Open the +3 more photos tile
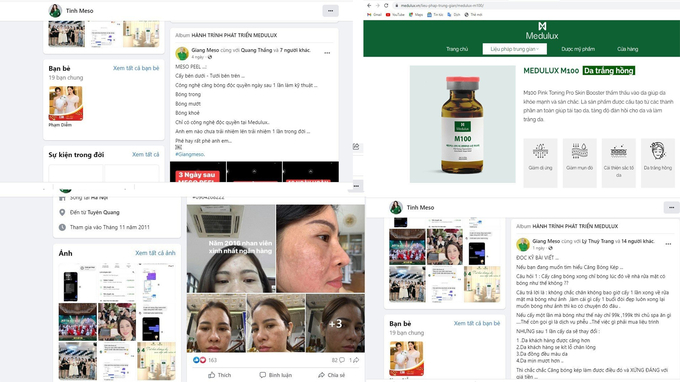Image resolution: width=680 pixels, height=382 pixels. coord(335,323)
